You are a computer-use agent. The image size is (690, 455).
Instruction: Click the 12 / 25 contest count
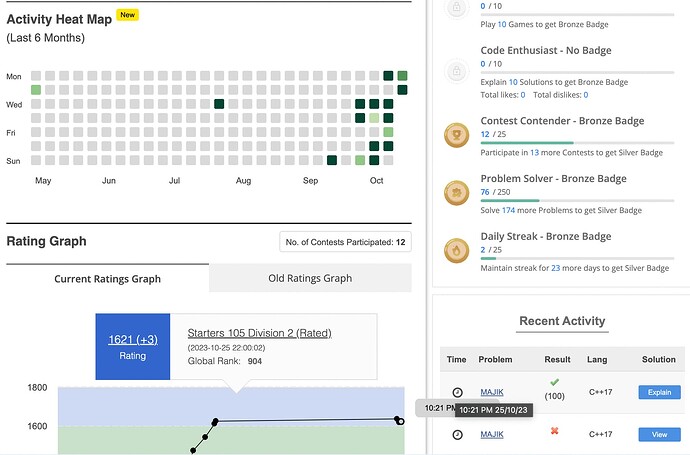point(493,134)
